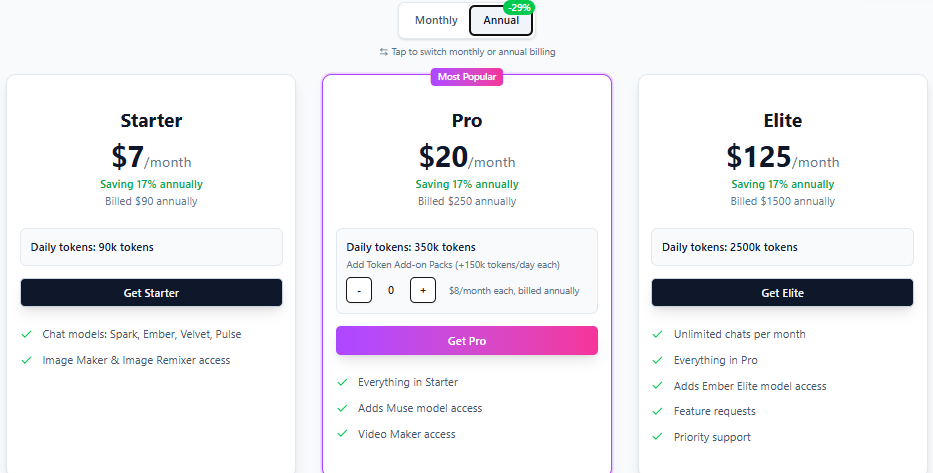Click the -29% discount badge
Image resolution: width=933 pixels, height=473 pixels.
click(x=519, y=8)
